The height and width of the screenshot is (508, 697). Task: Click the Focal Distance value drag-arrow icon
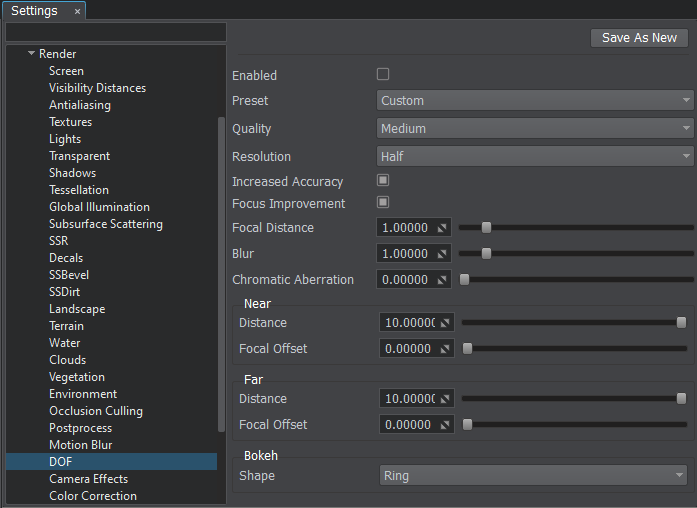[442, 228]
